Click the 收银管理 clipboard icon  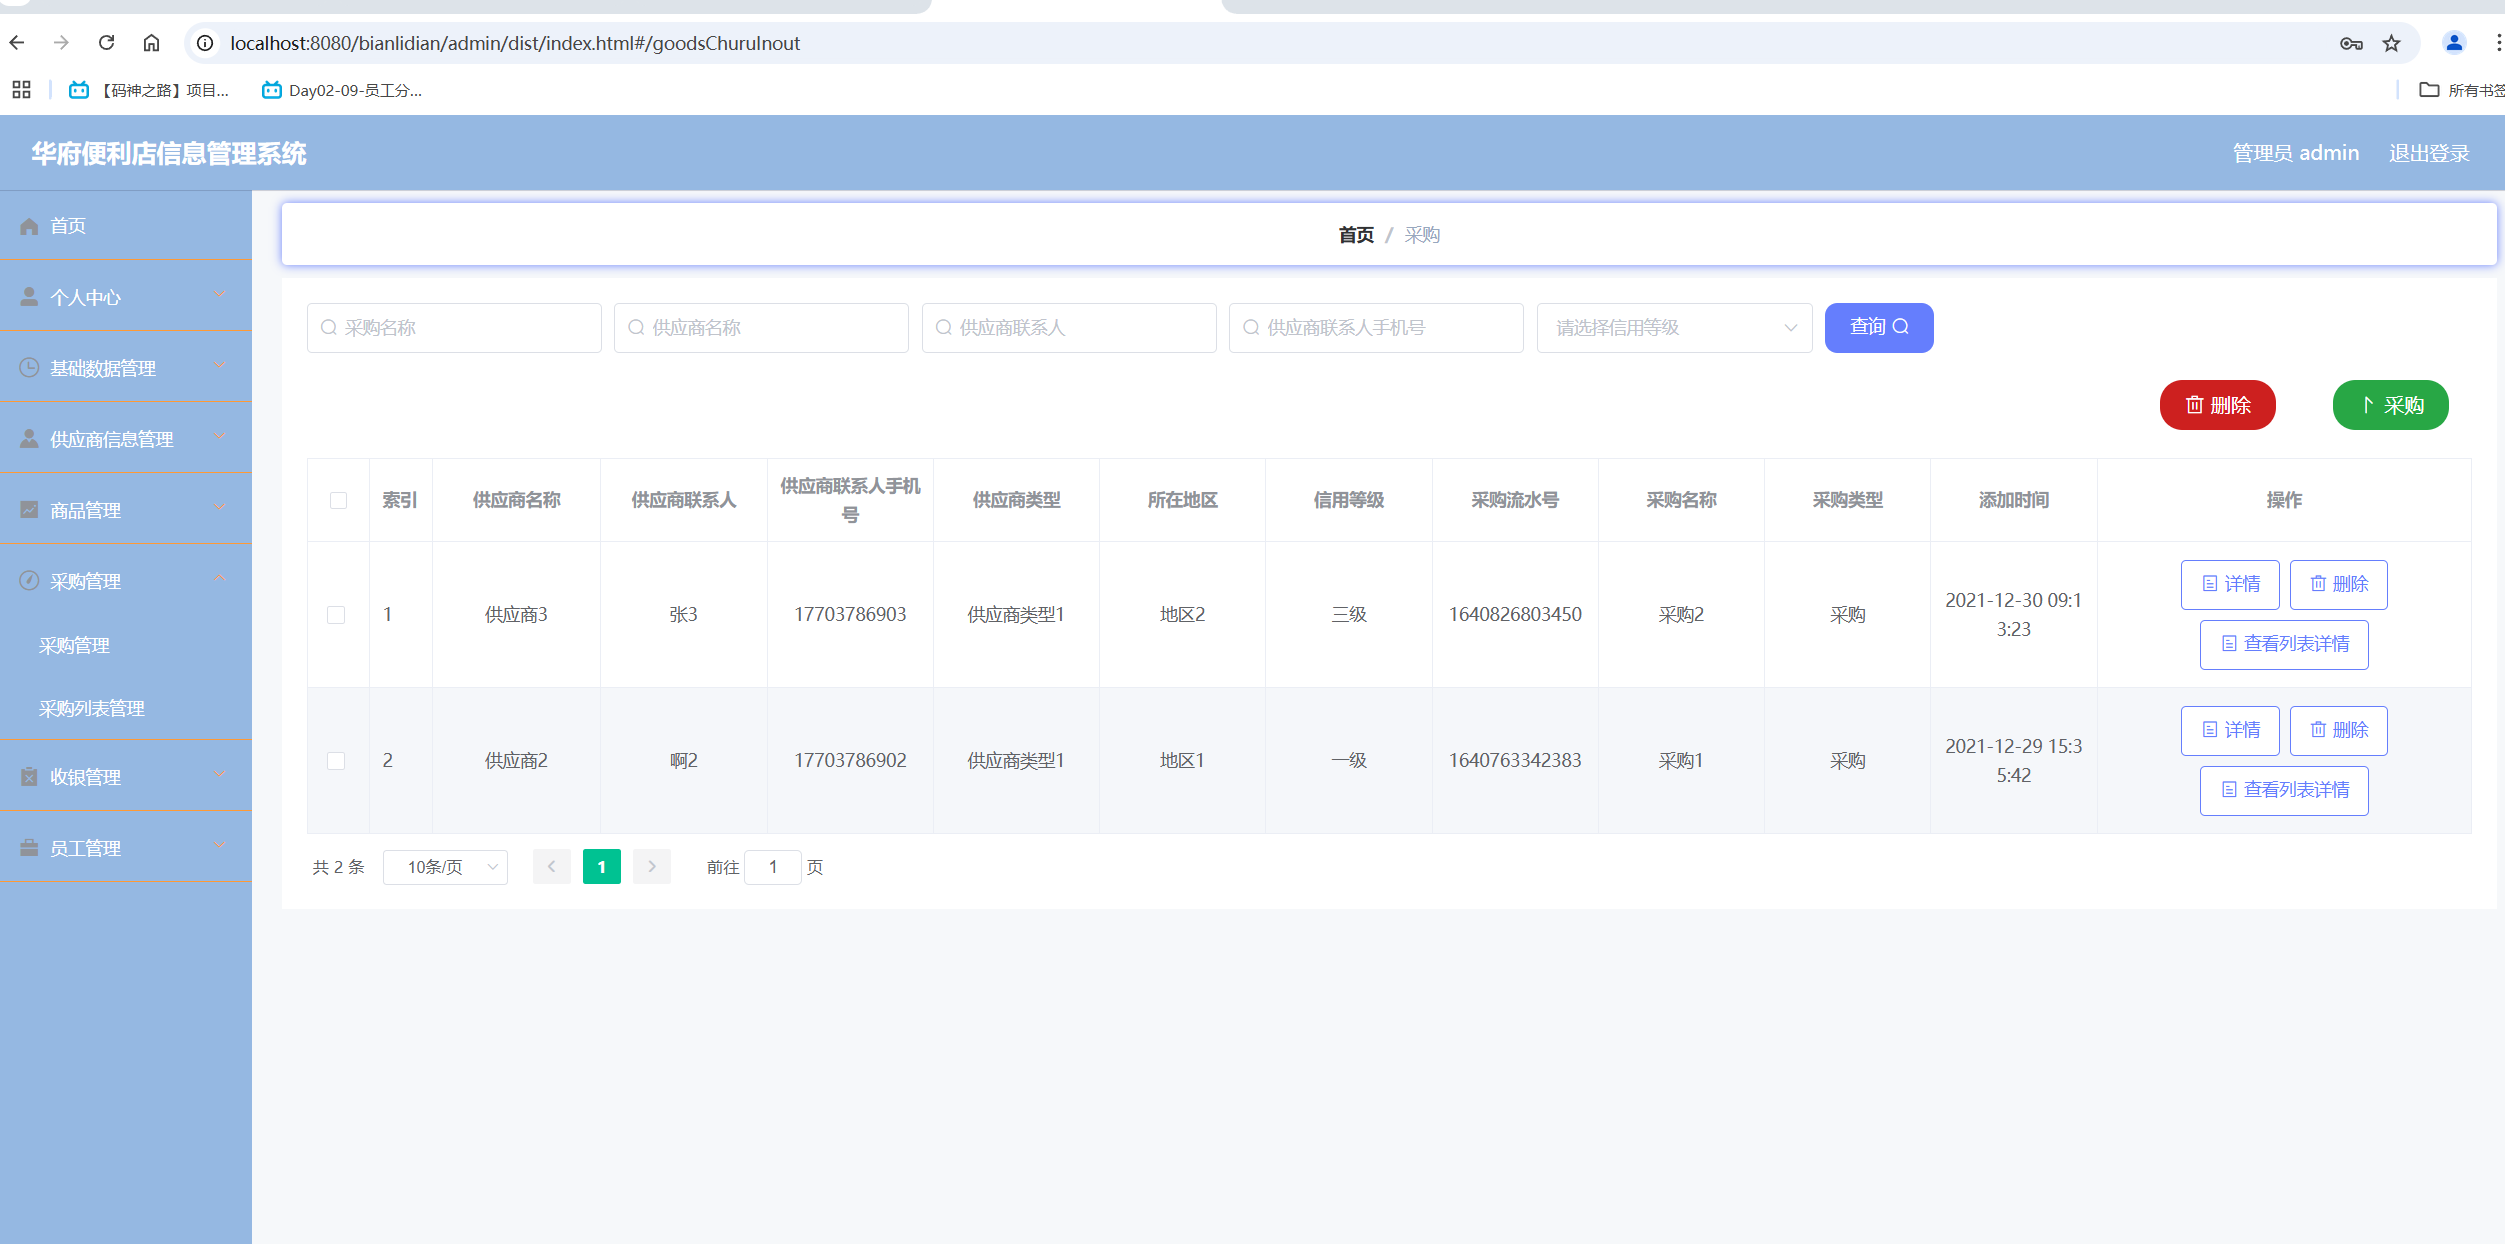tap(29, 777)
